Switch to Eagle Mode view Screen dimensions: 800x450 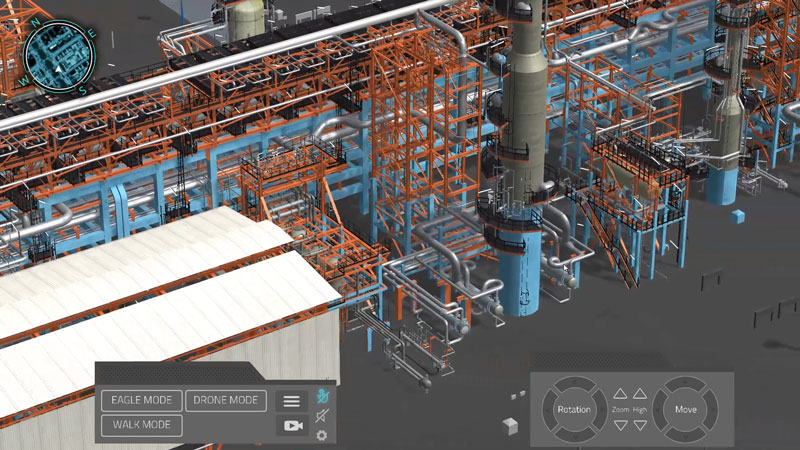click(141, 401)
